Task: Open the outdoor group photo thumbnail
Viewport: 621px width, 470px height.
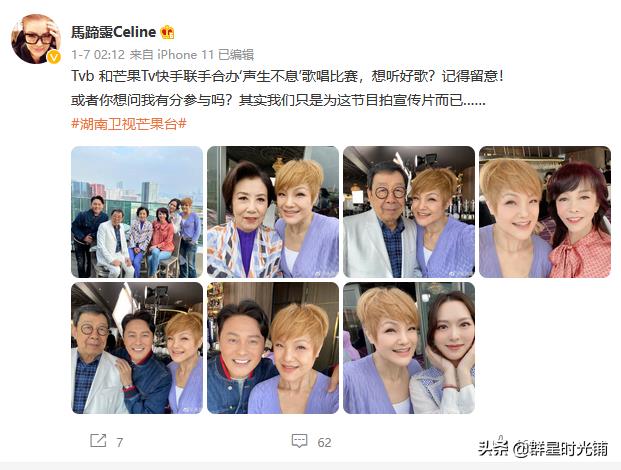Action: (137, 212)
